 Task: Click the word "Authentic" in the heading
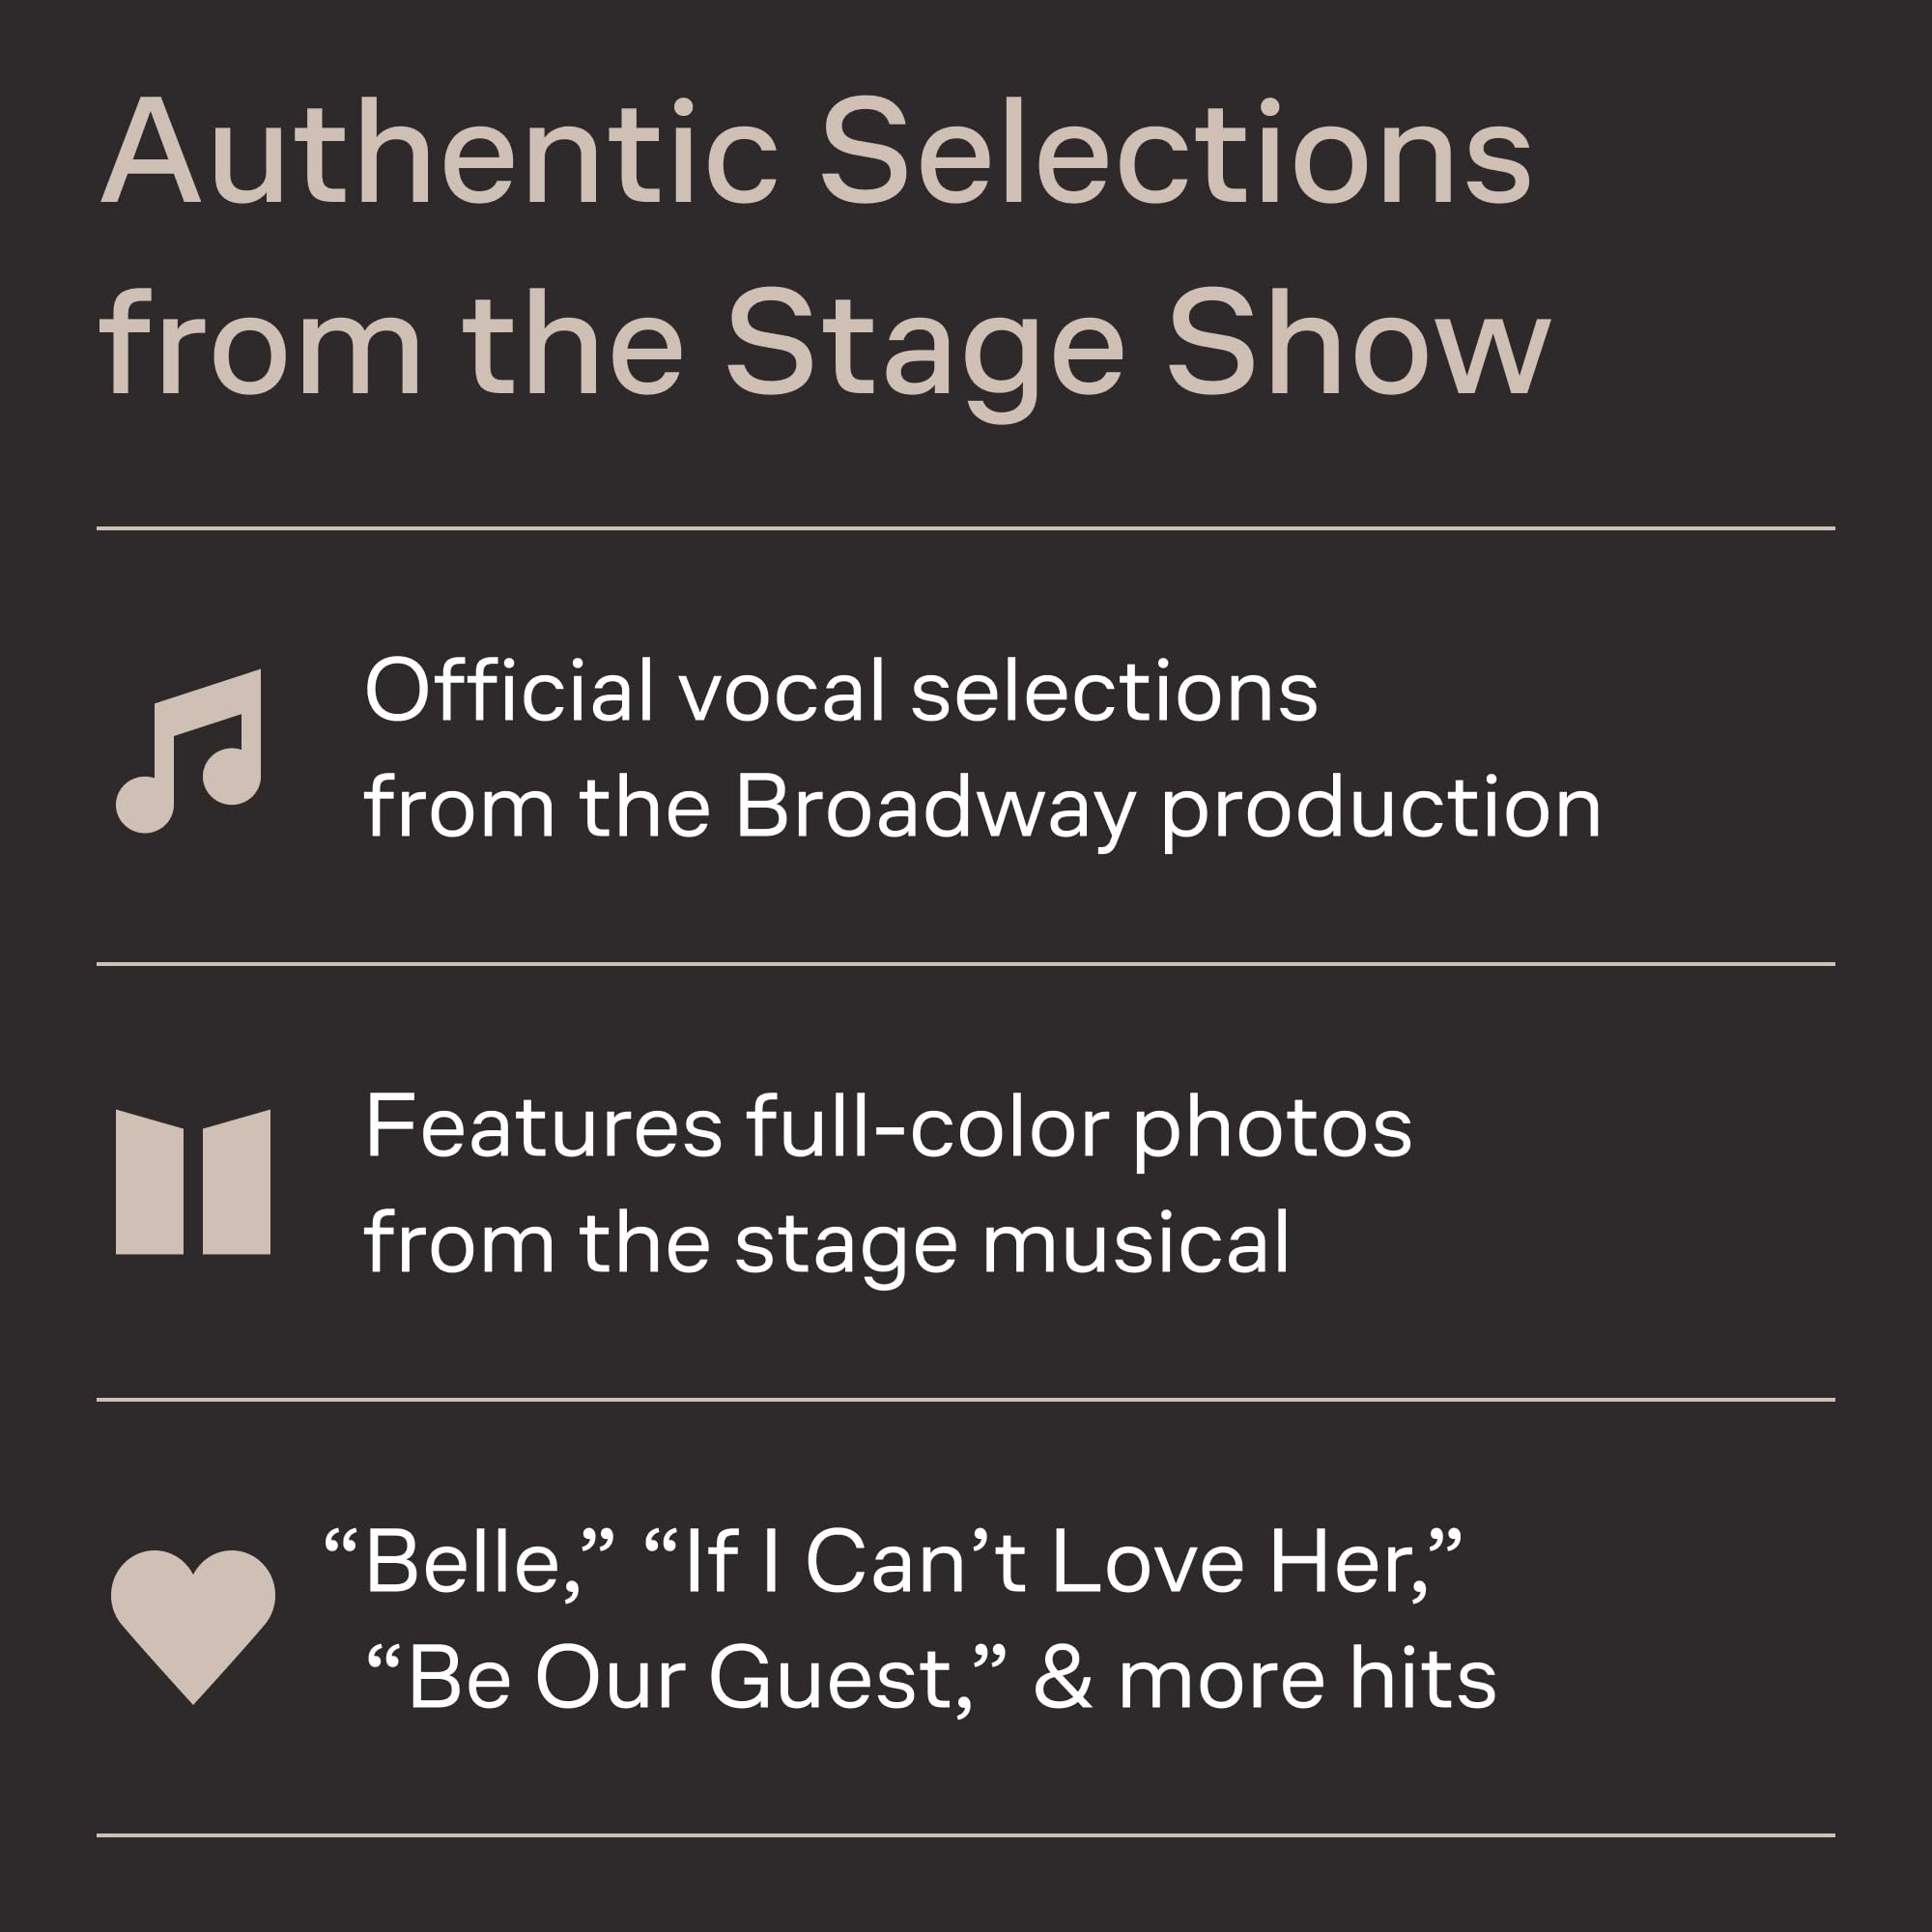[x=438, y=153]
